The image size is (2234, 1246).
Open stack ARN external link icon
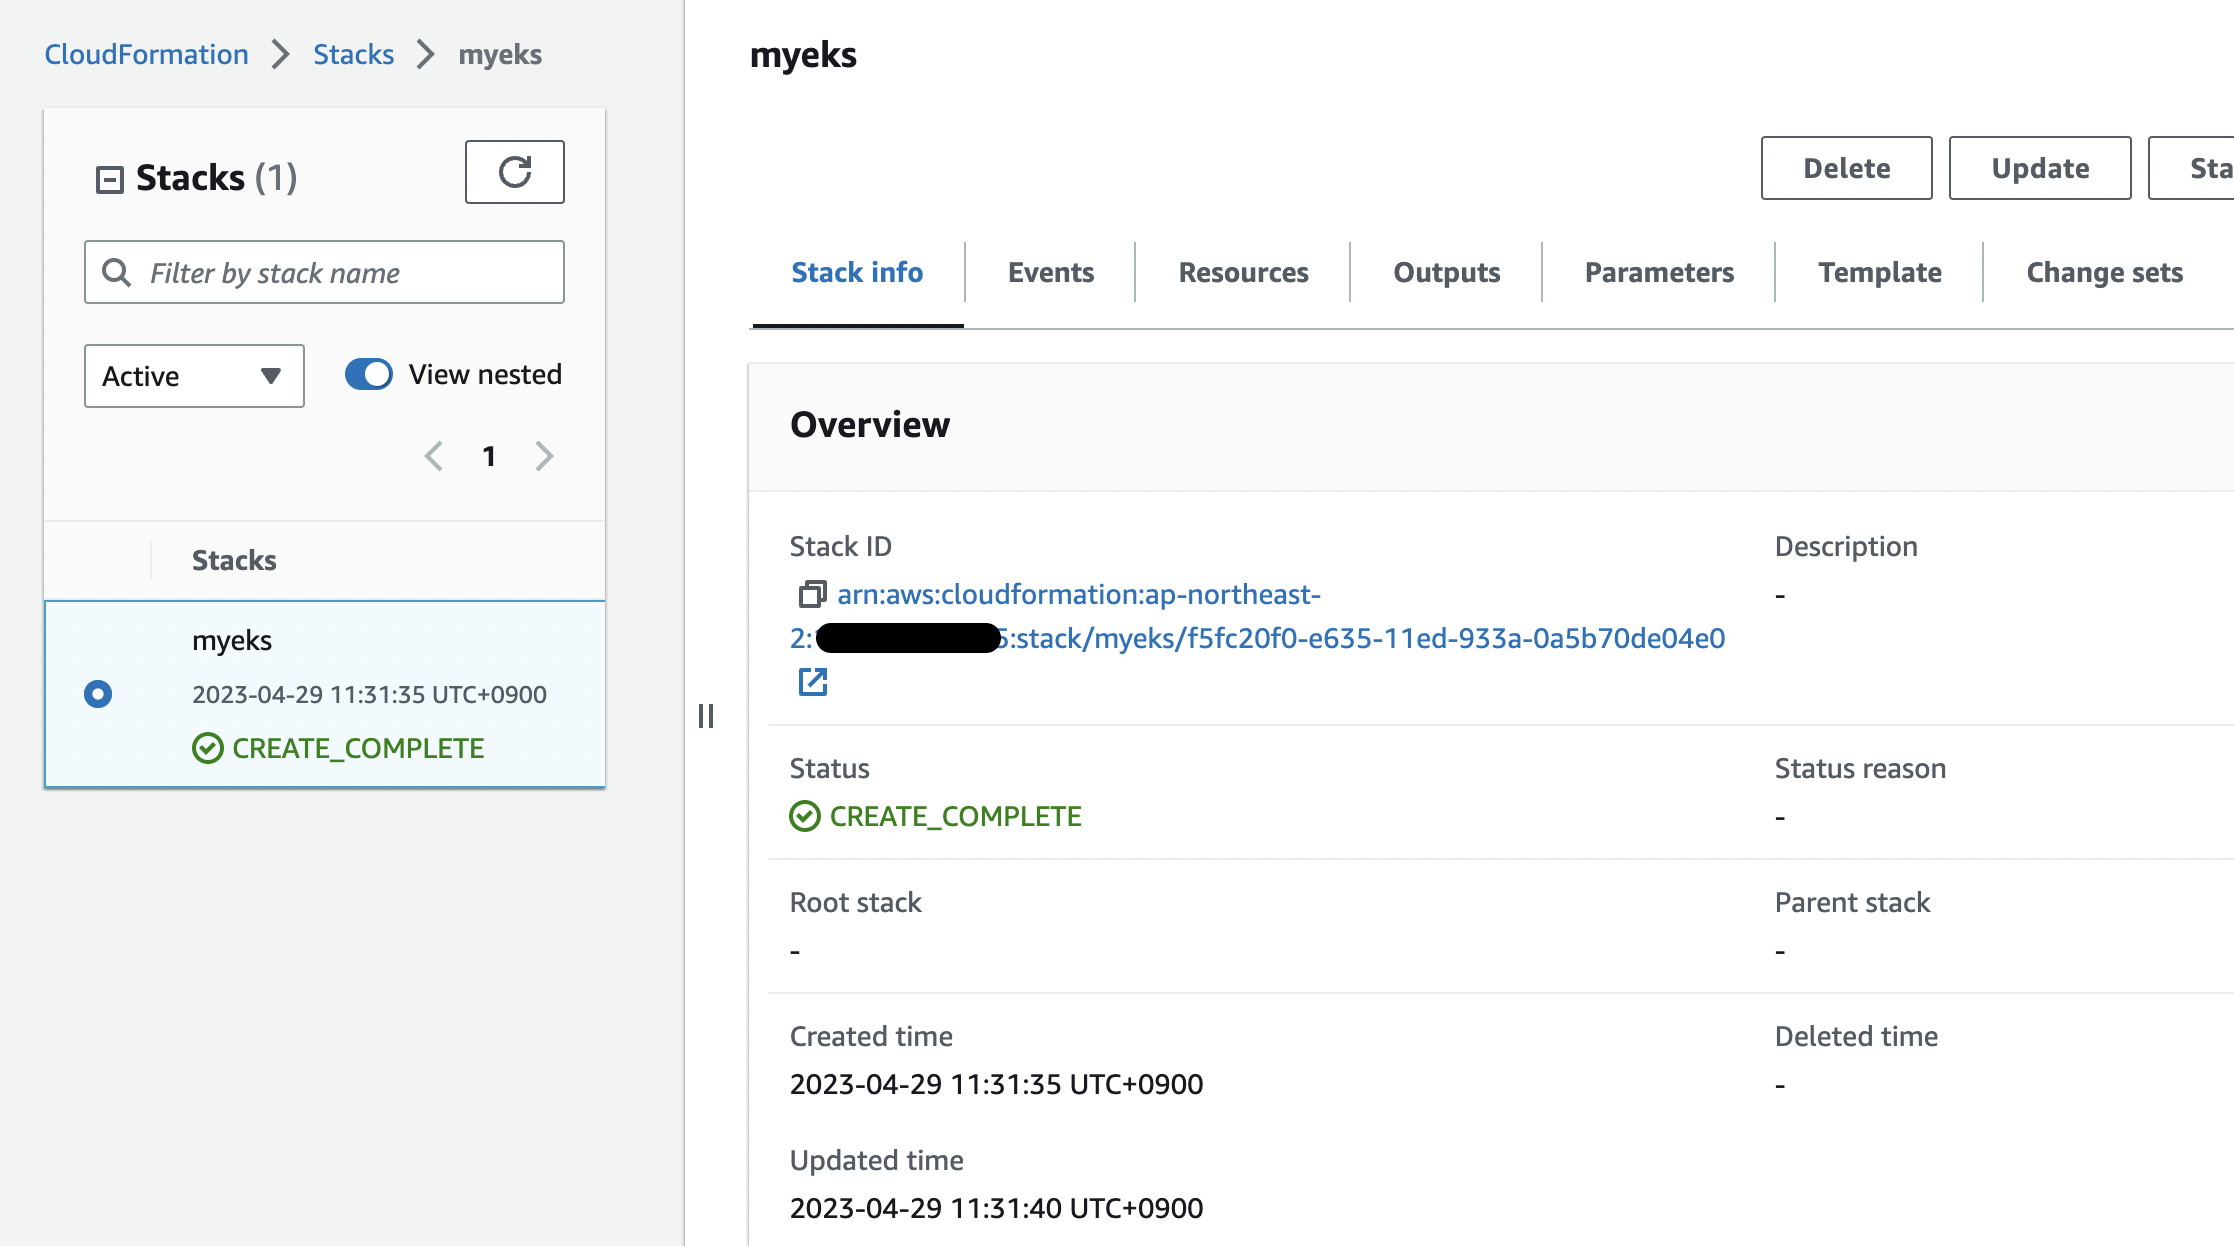[x=812, y=682]
